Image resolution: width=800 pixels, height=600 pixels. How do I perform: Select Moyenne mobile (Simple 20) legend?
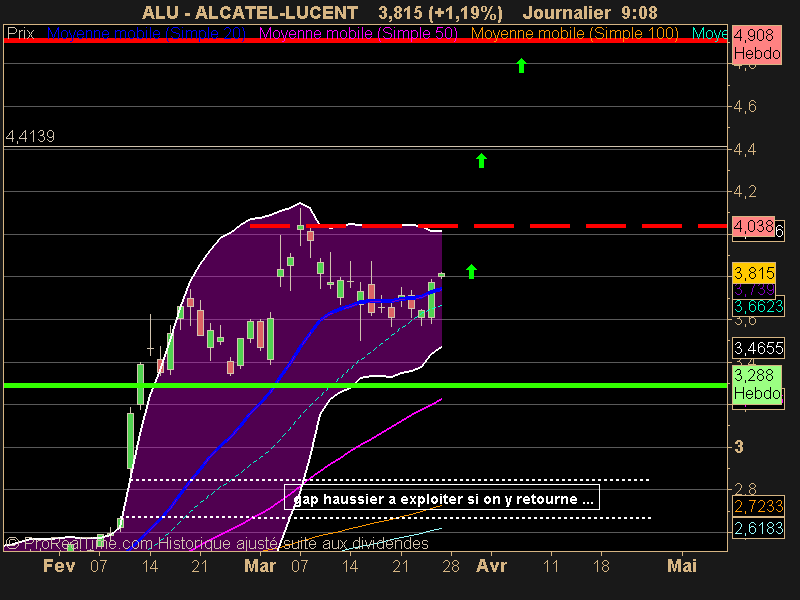coord(146,33)
